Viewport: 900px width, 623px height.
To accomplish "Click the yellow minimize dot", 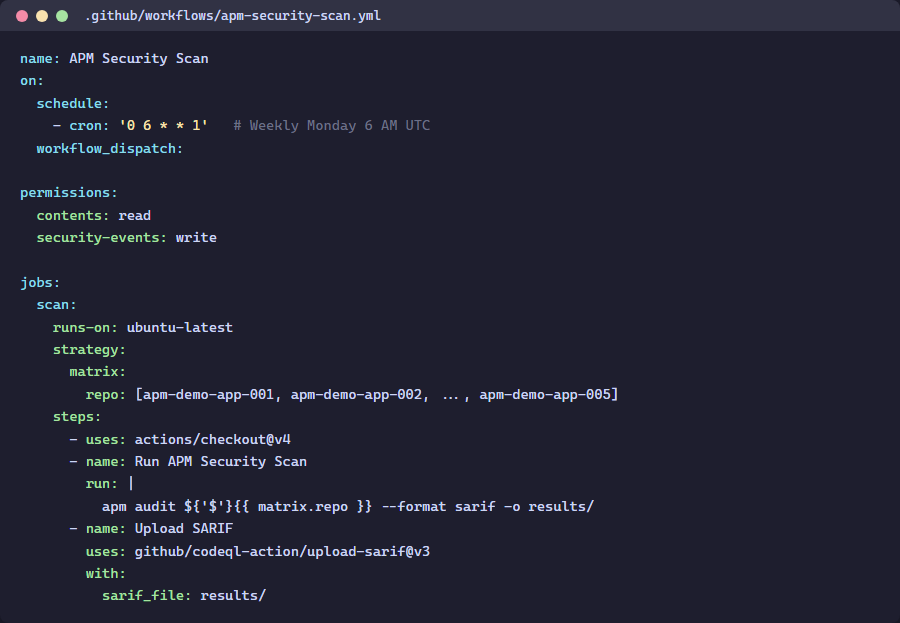I will 42,16.
